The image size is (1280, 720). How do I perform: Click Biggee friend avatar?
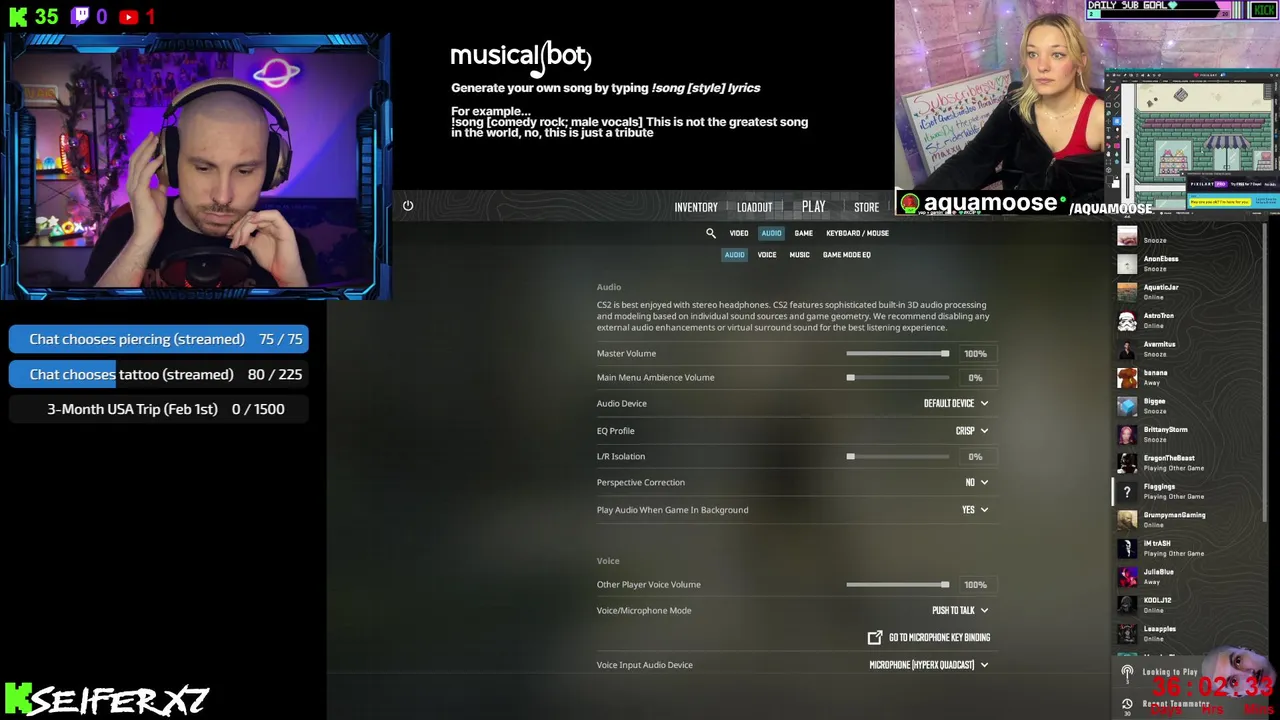1127,406
